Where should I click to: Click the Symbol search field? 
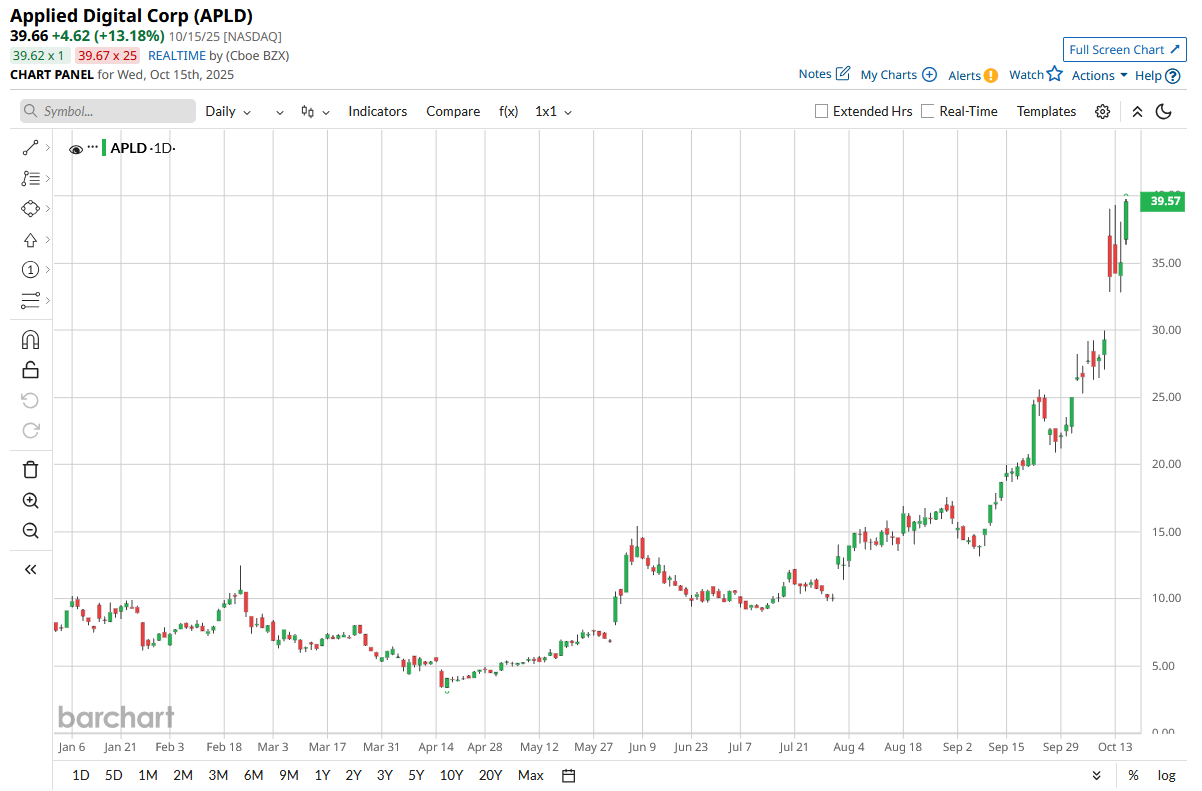[x=108, y=111]
